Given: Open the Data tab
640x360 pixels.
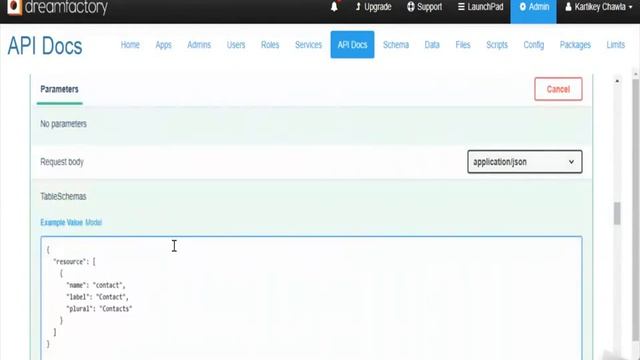Looking at the screenshot, I should pos(432,45).
